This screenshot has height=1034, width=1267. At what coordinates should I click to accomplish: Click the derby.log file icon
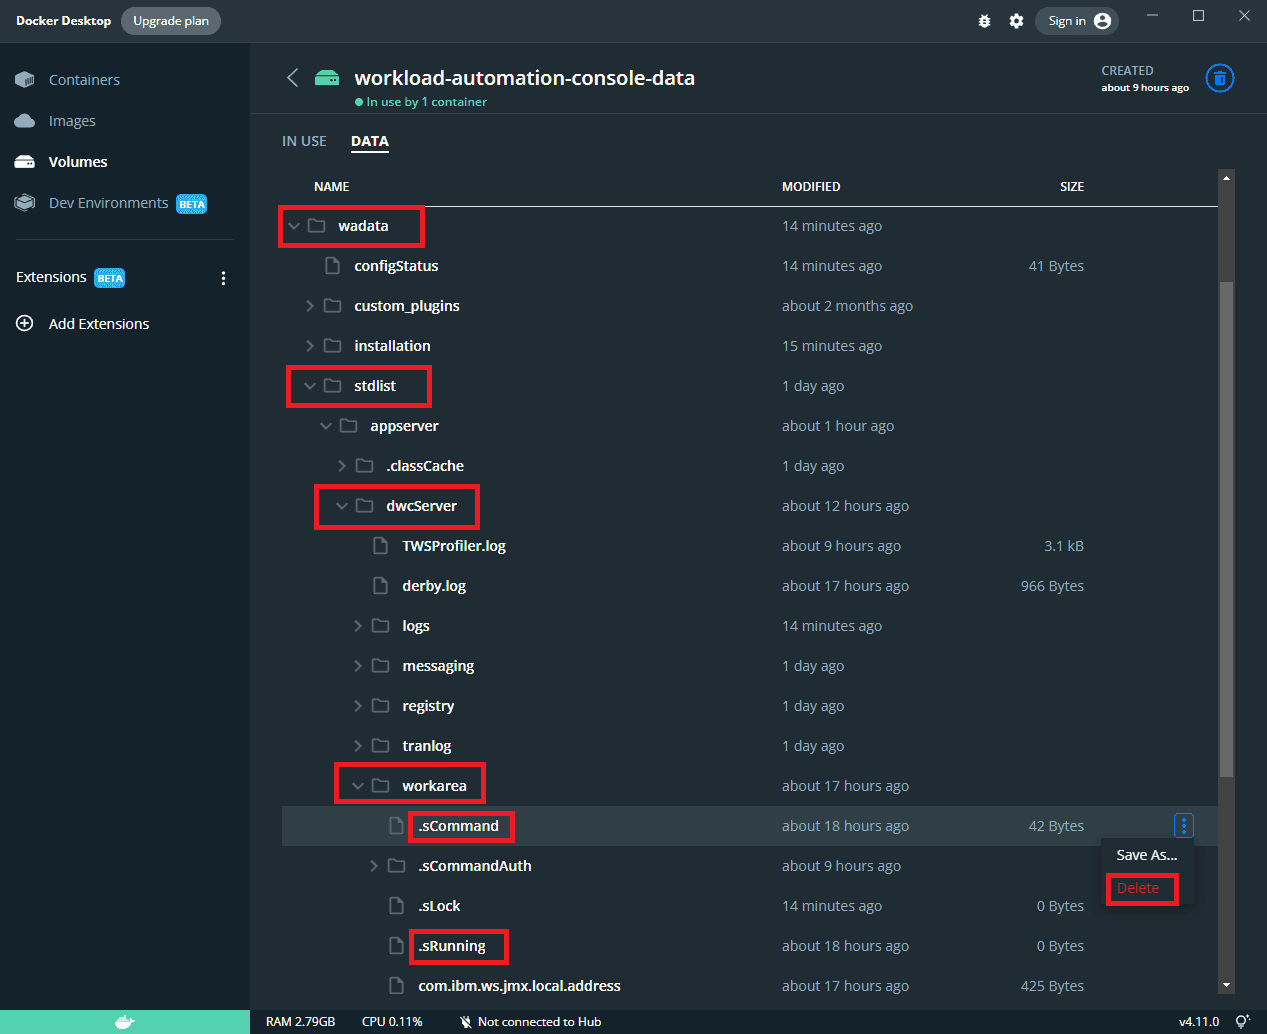click(x=380, y=586)
